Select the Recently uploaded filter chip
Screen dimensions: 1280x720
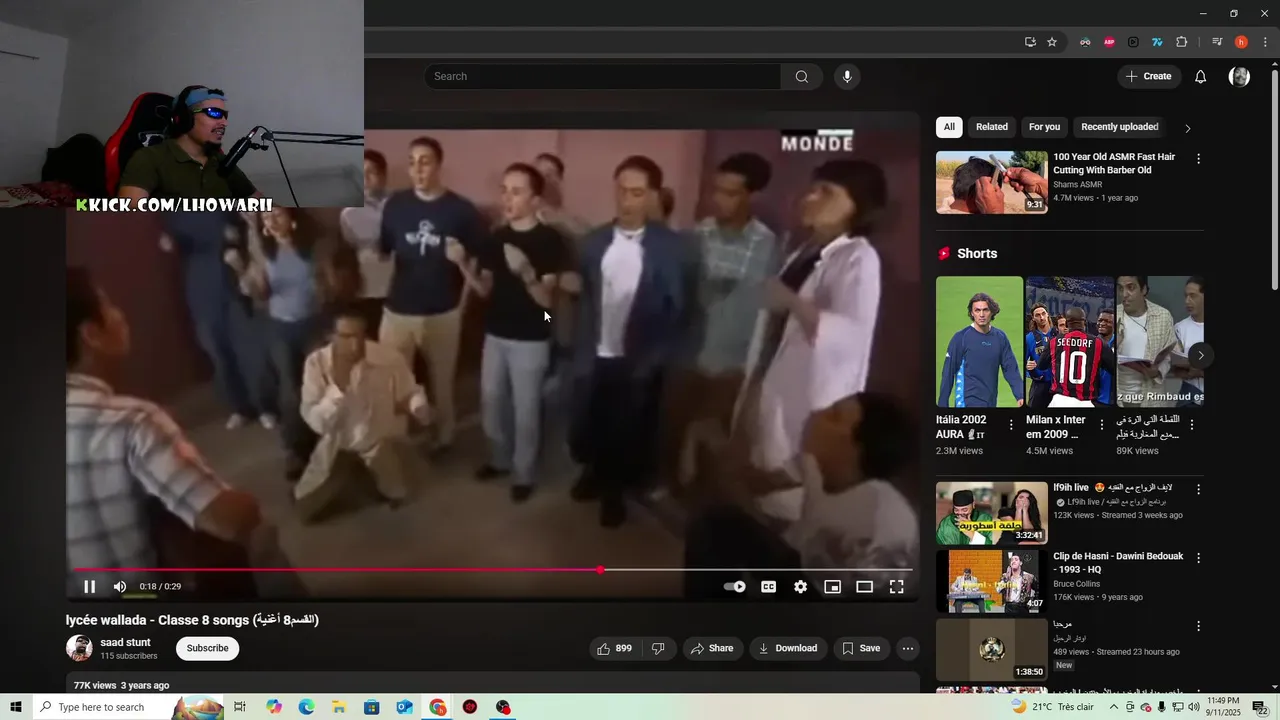pos(1120,127)
